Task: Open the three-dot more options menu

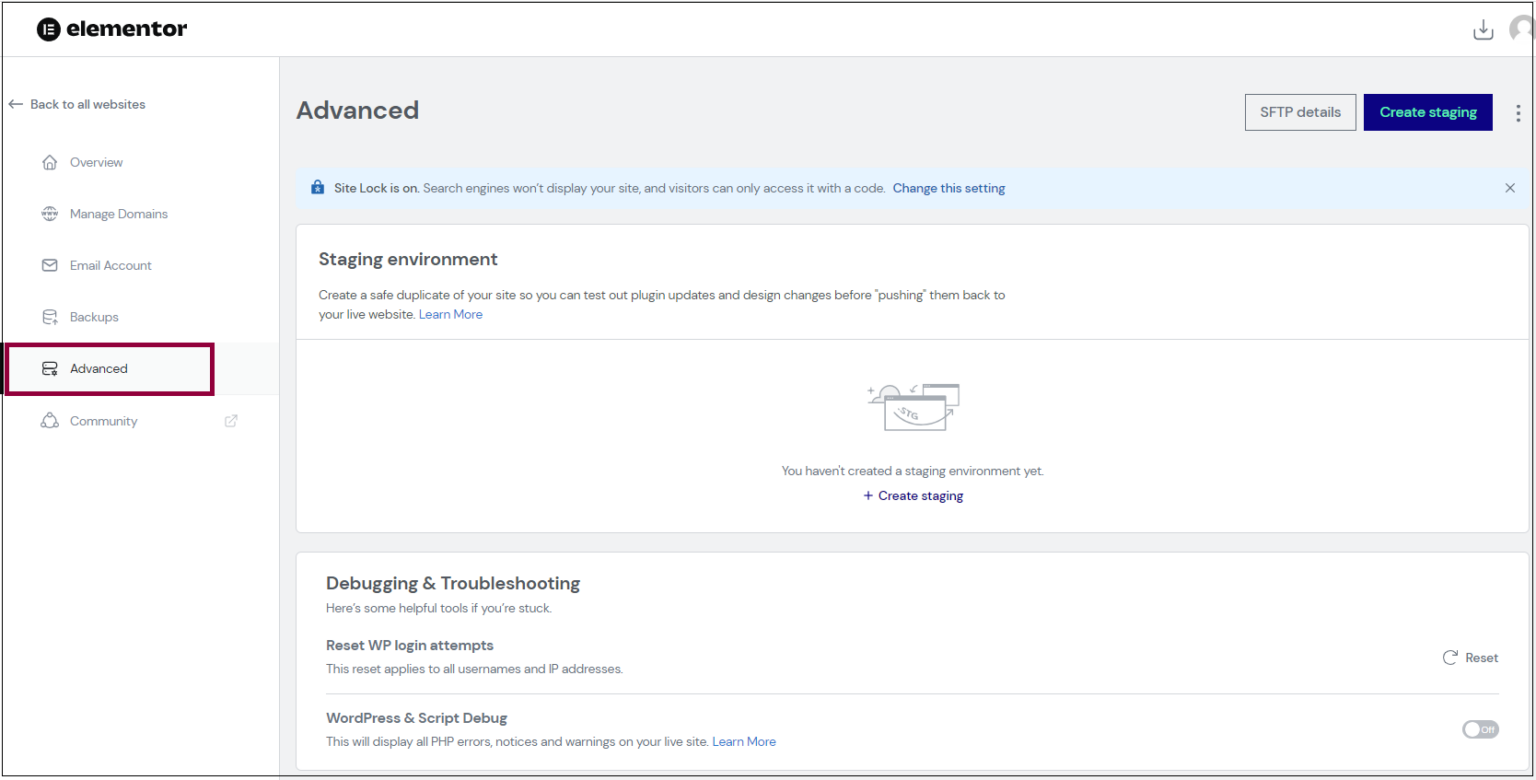Action: [x=1518, y=113]
